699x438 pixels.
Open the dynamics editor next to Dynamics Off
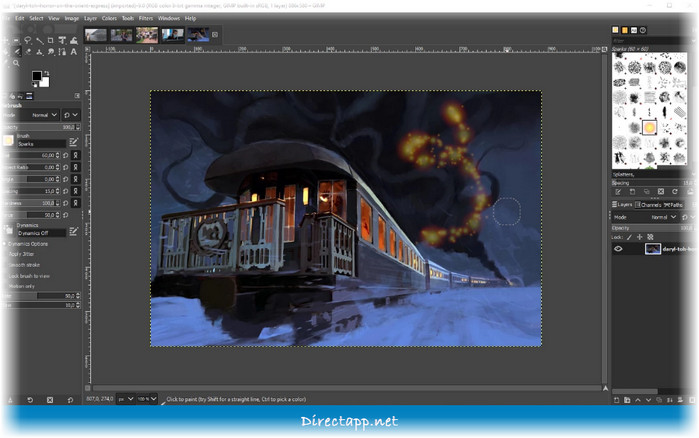coord(74,231)
